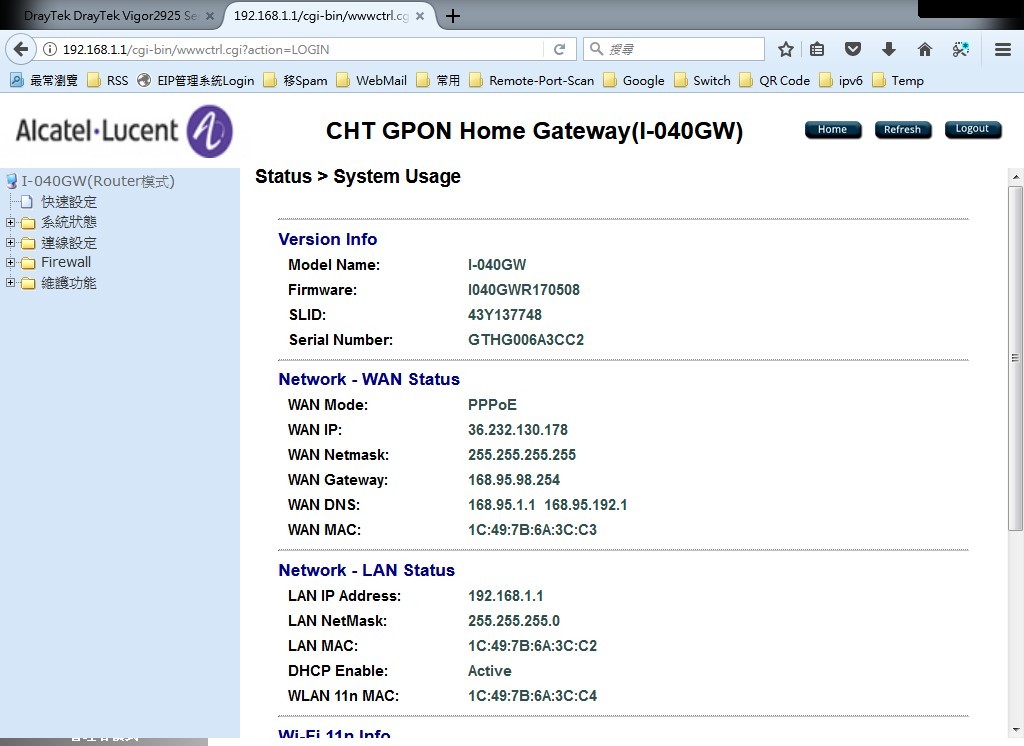Open the Google bookmark folder
The height and width of the screenshot is (746, 1024).
633,80
